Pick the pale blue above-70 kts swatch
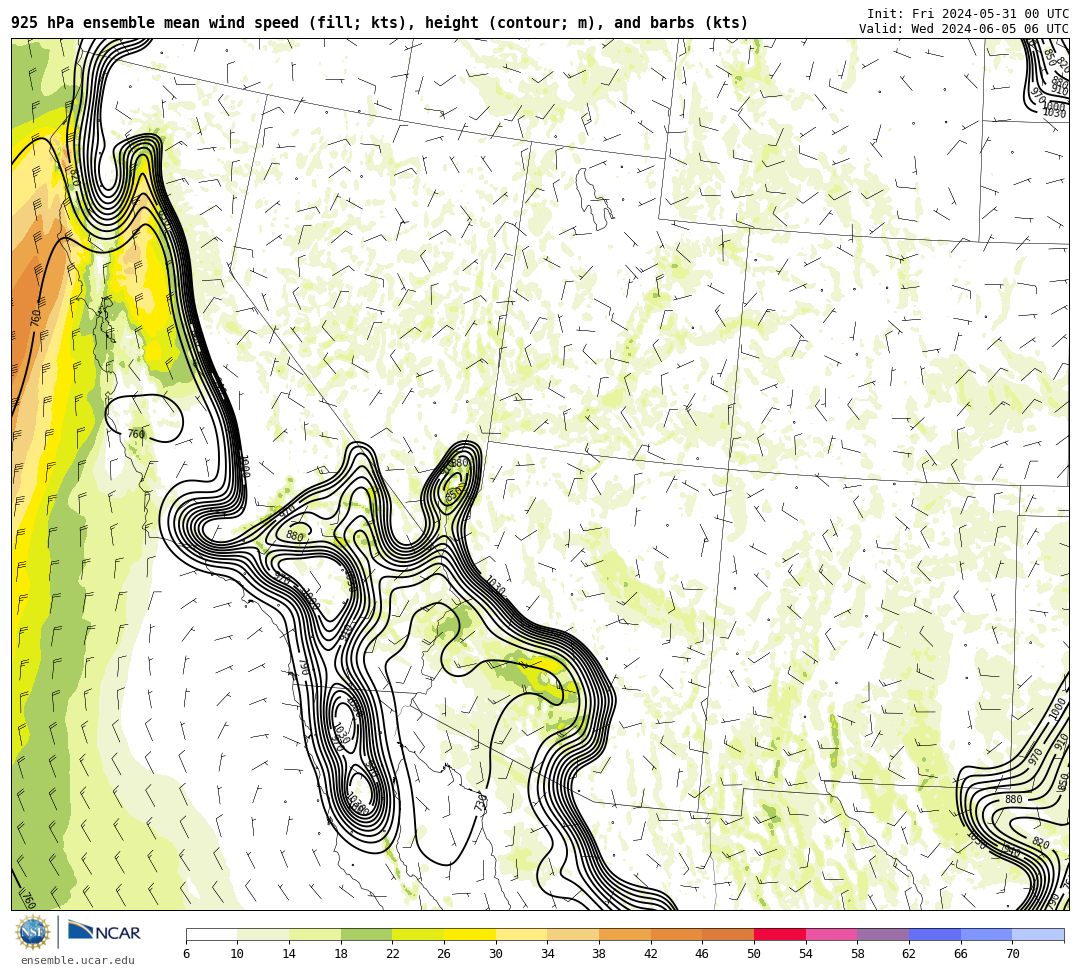Viewport: 1080px width, 973px height. 1038,934
